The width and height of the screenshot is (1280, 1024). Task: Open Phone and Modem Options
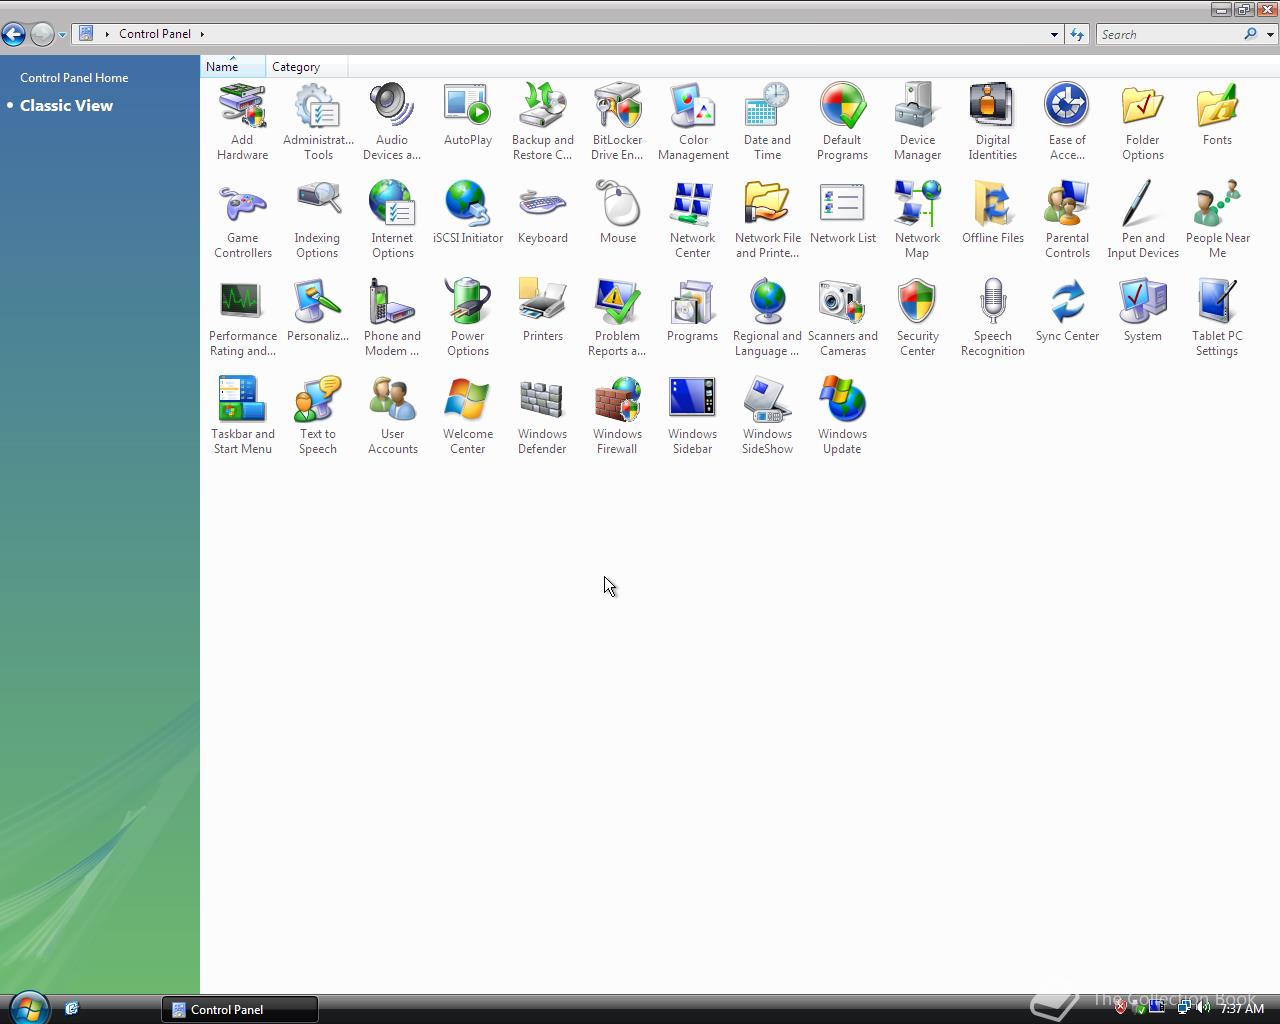[392, 318]
